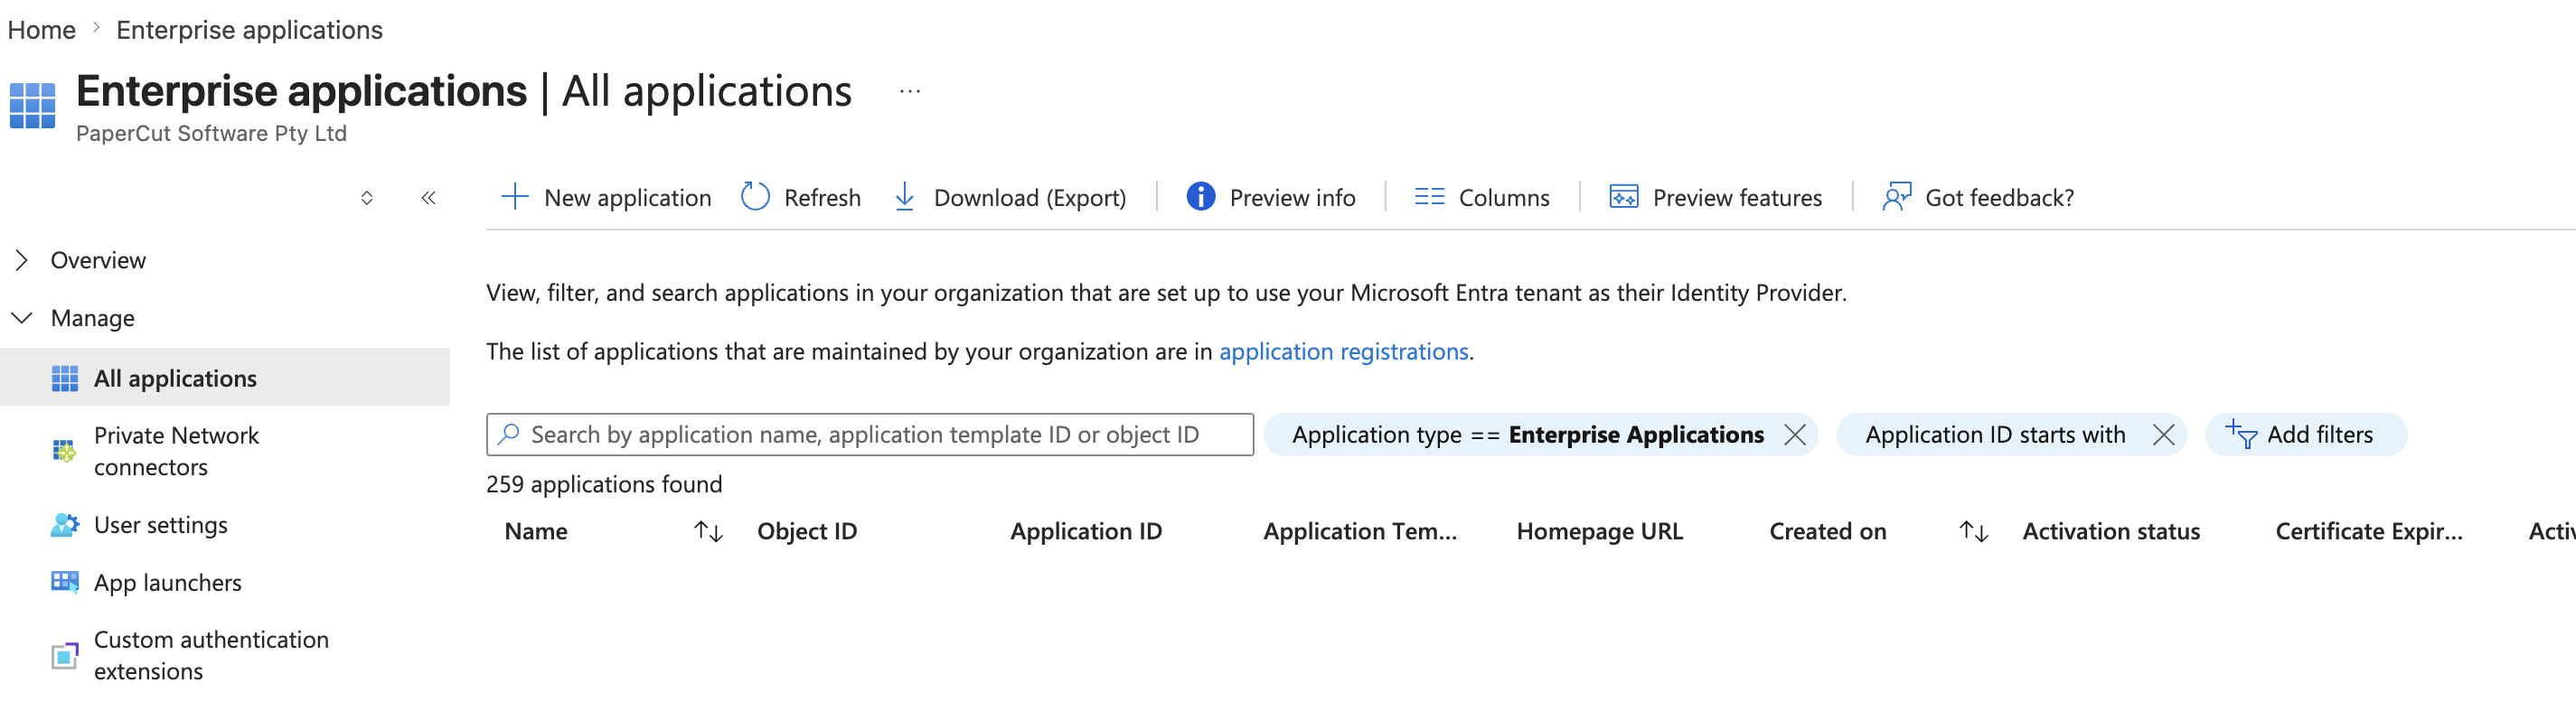Click the Application ID column header
The height and width of the screenshot is (702, 2576).
pyautogui.click(x=1086, y=531)
